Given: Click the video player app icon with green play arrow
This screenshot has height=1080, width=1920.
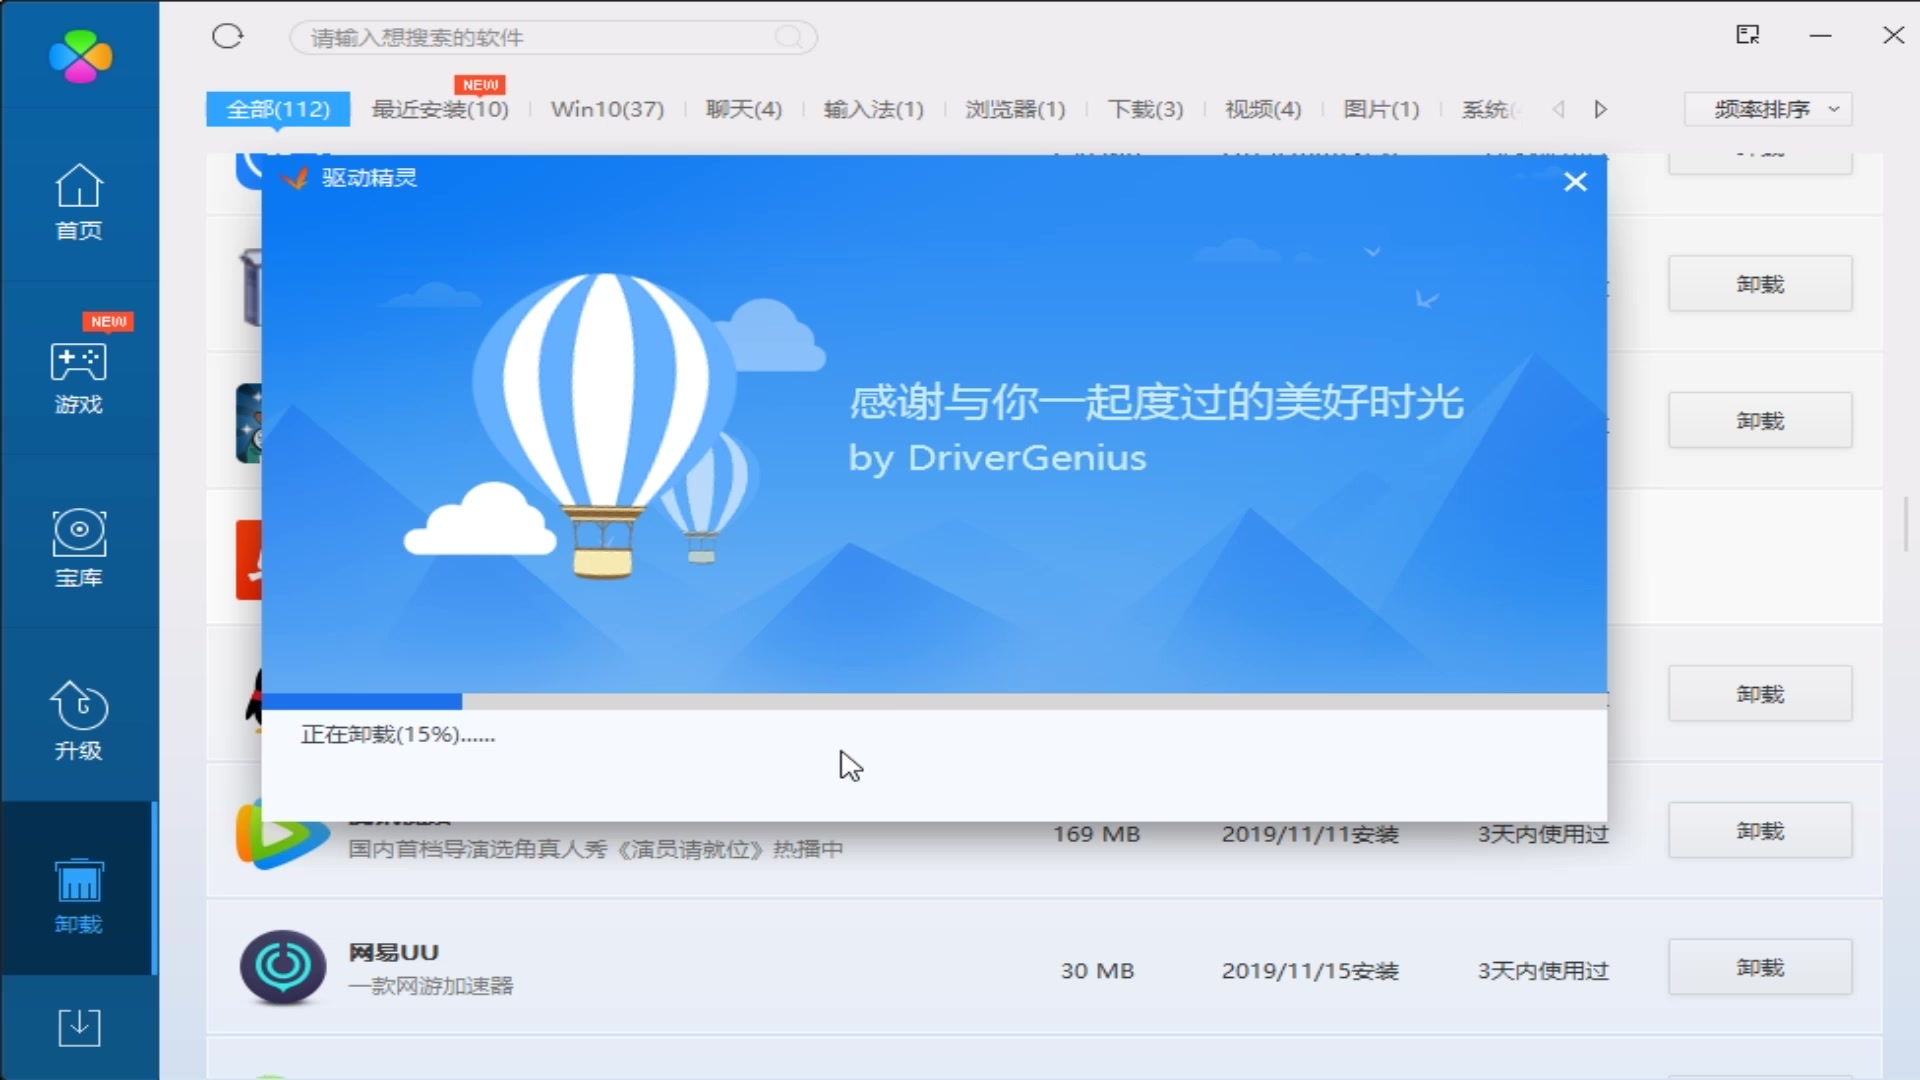Looking at the screenshot, I should 282,835.
